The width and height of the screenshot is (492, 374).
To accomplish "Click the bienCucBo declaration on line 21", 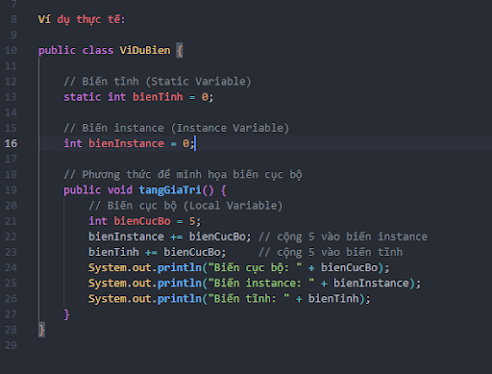I will [142, 221].
